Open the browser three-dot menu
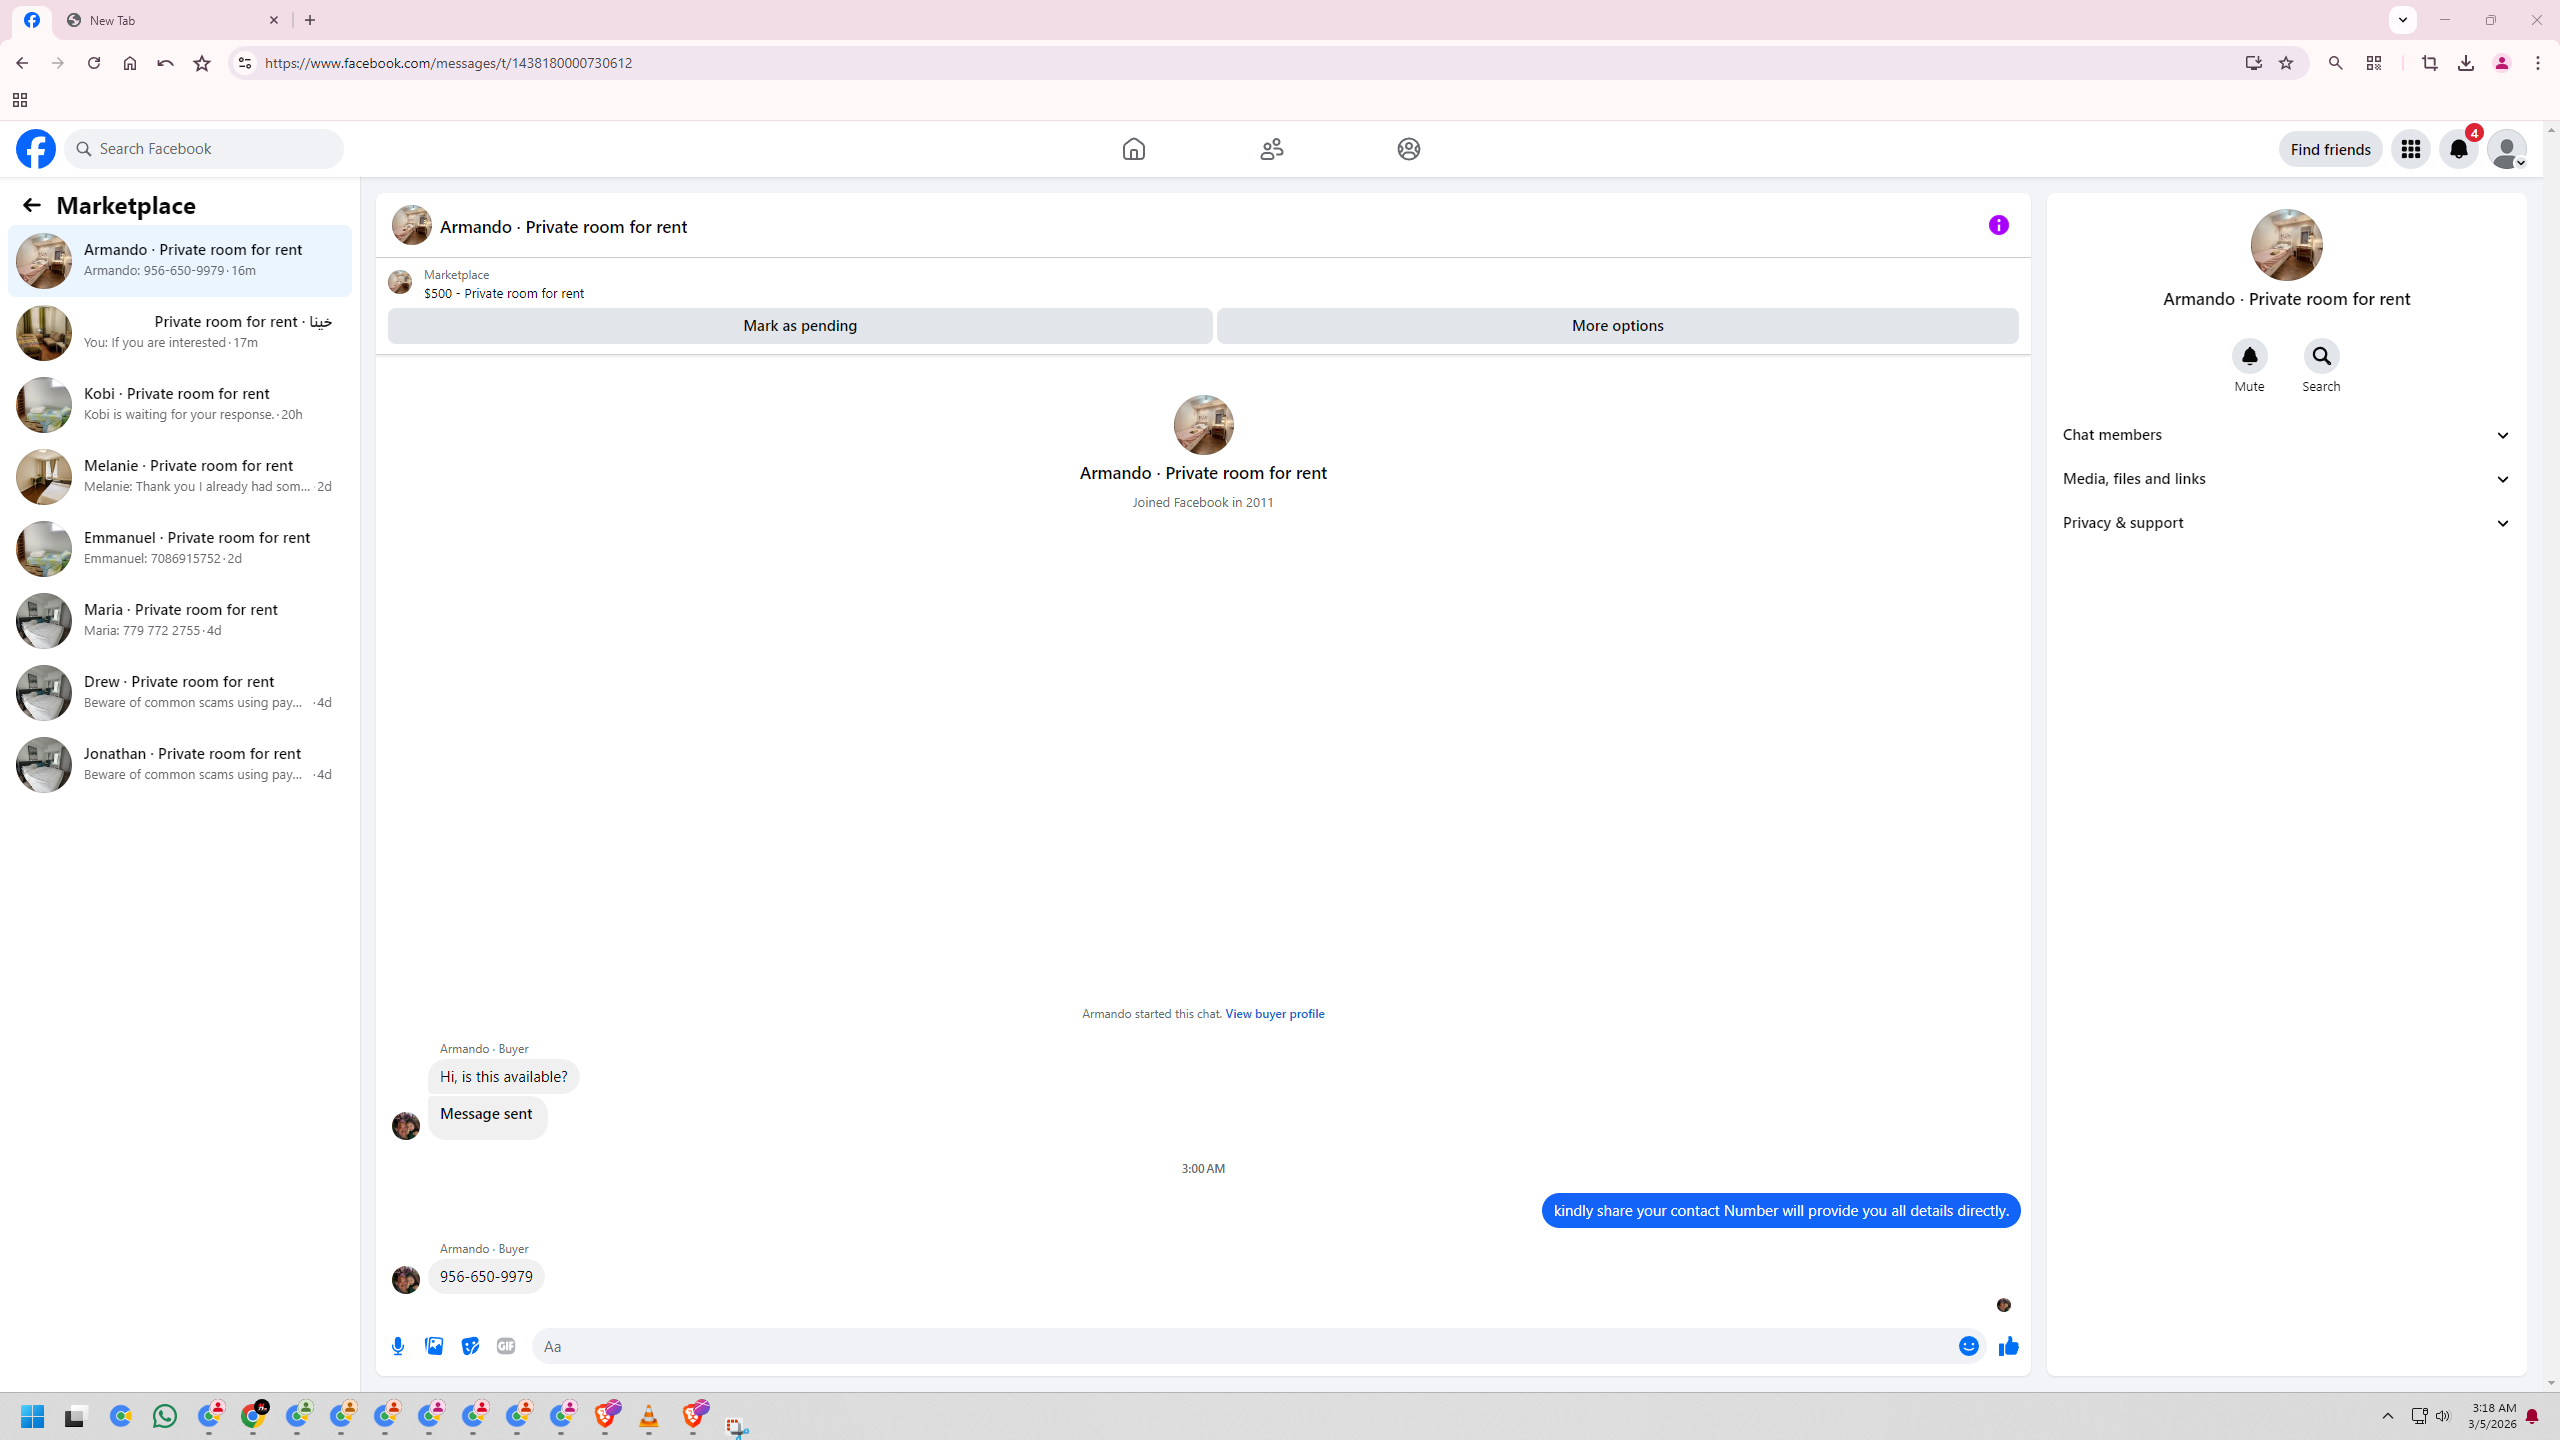 tap(2538, 63)
